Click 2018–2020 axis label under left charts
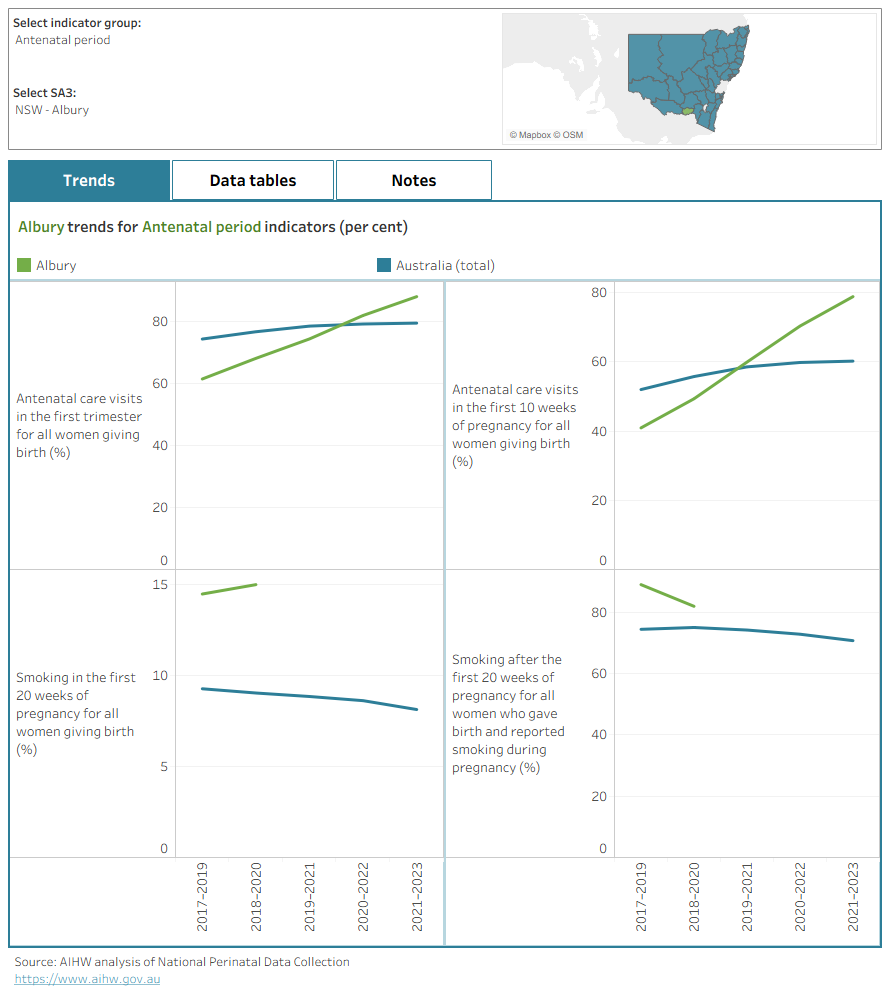Viewport: 890px width, 1000px height. (256, 897)
